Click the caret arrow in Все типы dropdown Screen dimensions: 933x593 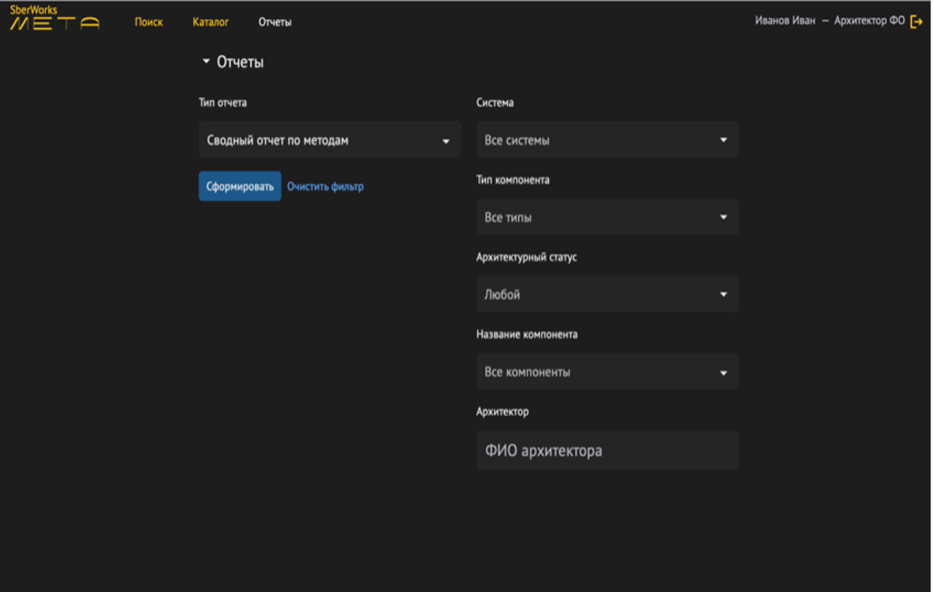(x=724, y=217)
